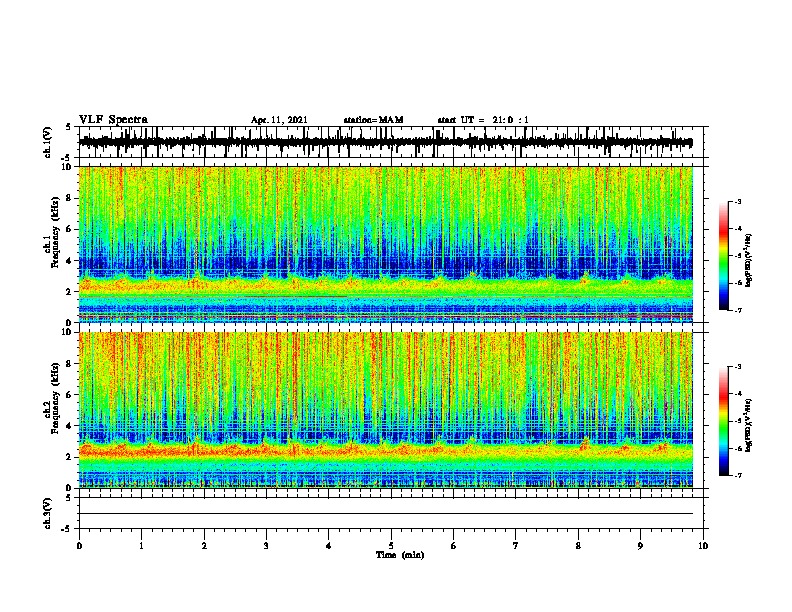Click the "-7" label on the ch.2 color scale

click(737, 475)
